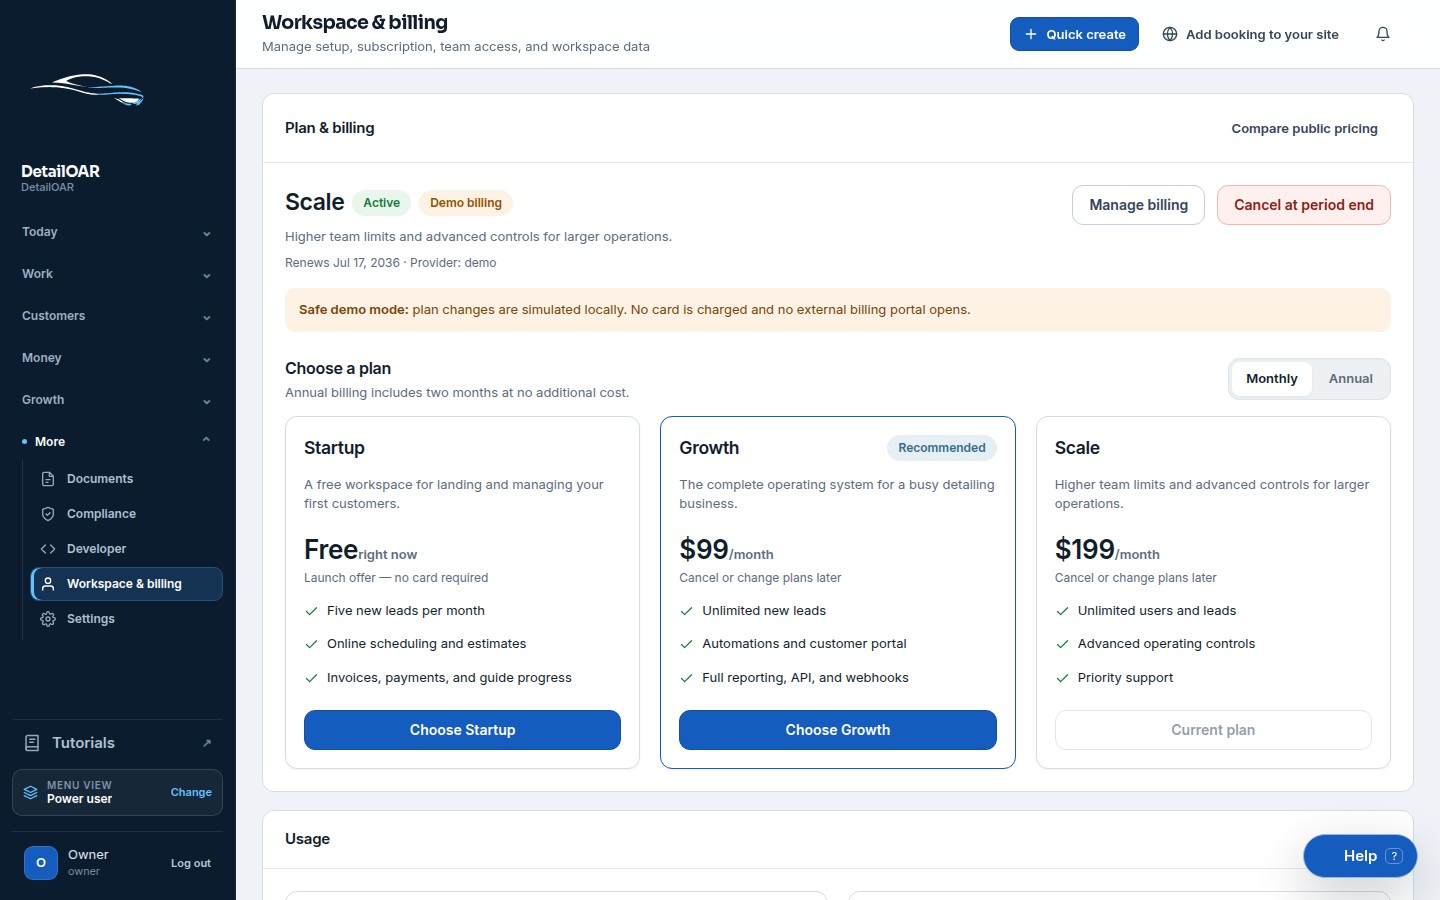
Task: Click Cancel at period end
Action: [x=1303, y=205]
